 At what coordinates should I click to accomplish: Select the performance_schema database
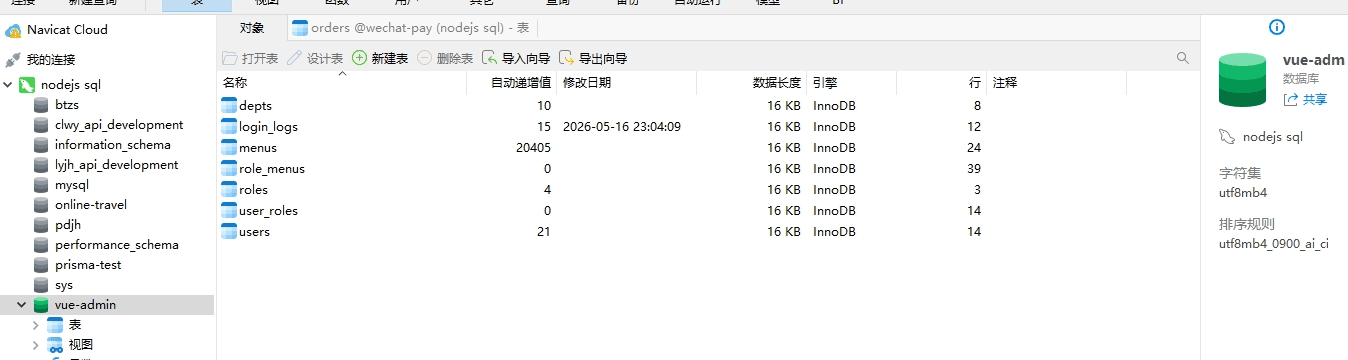tap(117, 245)
